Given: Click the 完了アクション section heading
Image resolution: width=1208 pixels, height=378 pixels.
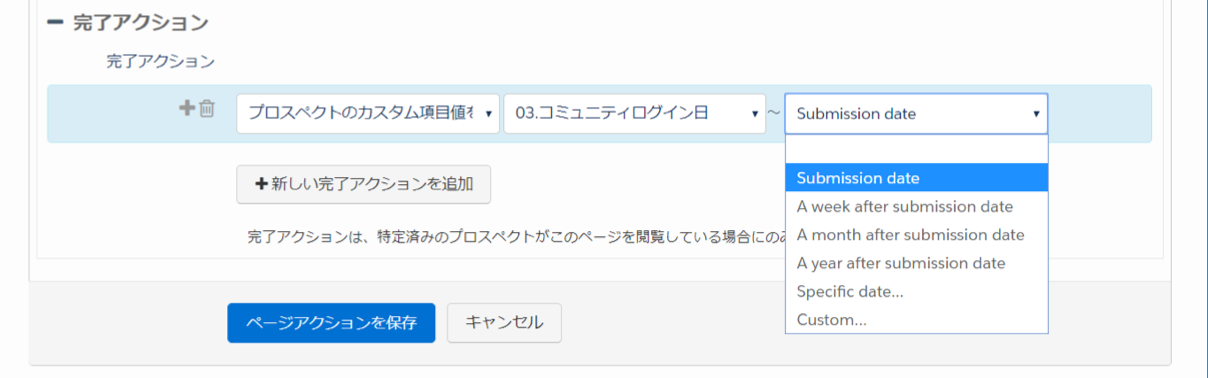Looking at the screenshot, I should (x=141, y=22).
